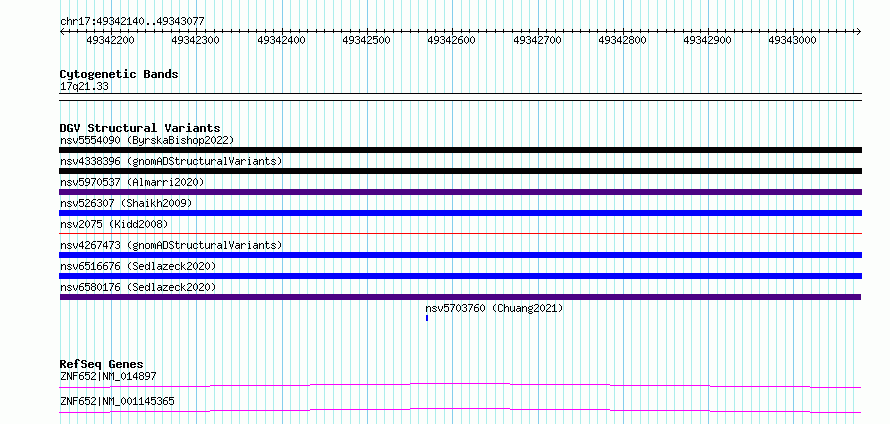
Task: Click ruler position 49342700
Action: (537, 40)
